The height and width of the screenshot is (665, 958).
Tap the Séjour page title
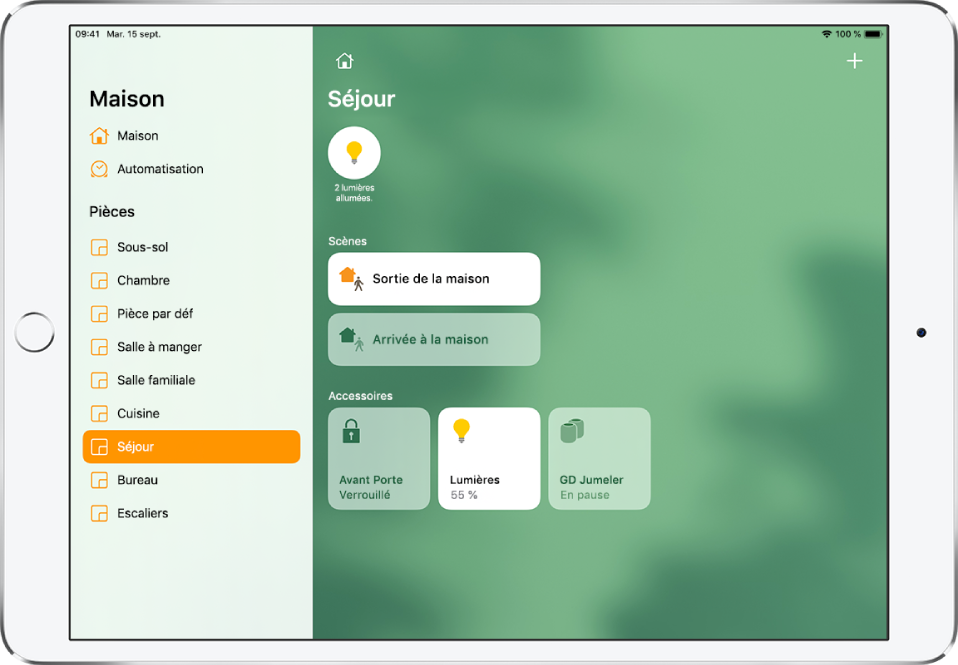pos(361,99)
